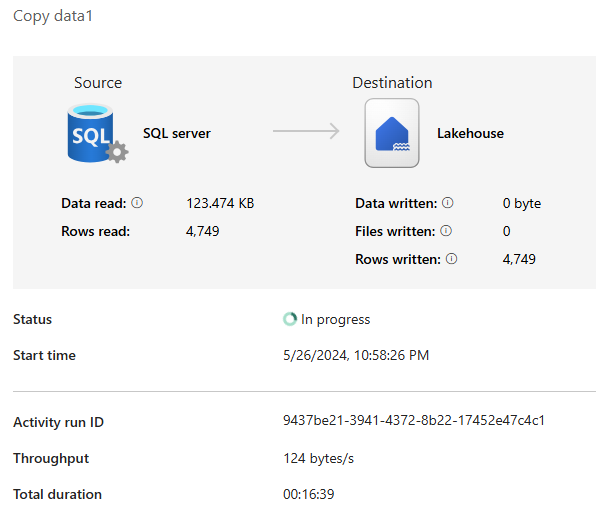Click the Start time label
The height and width of the screenshot is (508, 596).
coord(44,355)
